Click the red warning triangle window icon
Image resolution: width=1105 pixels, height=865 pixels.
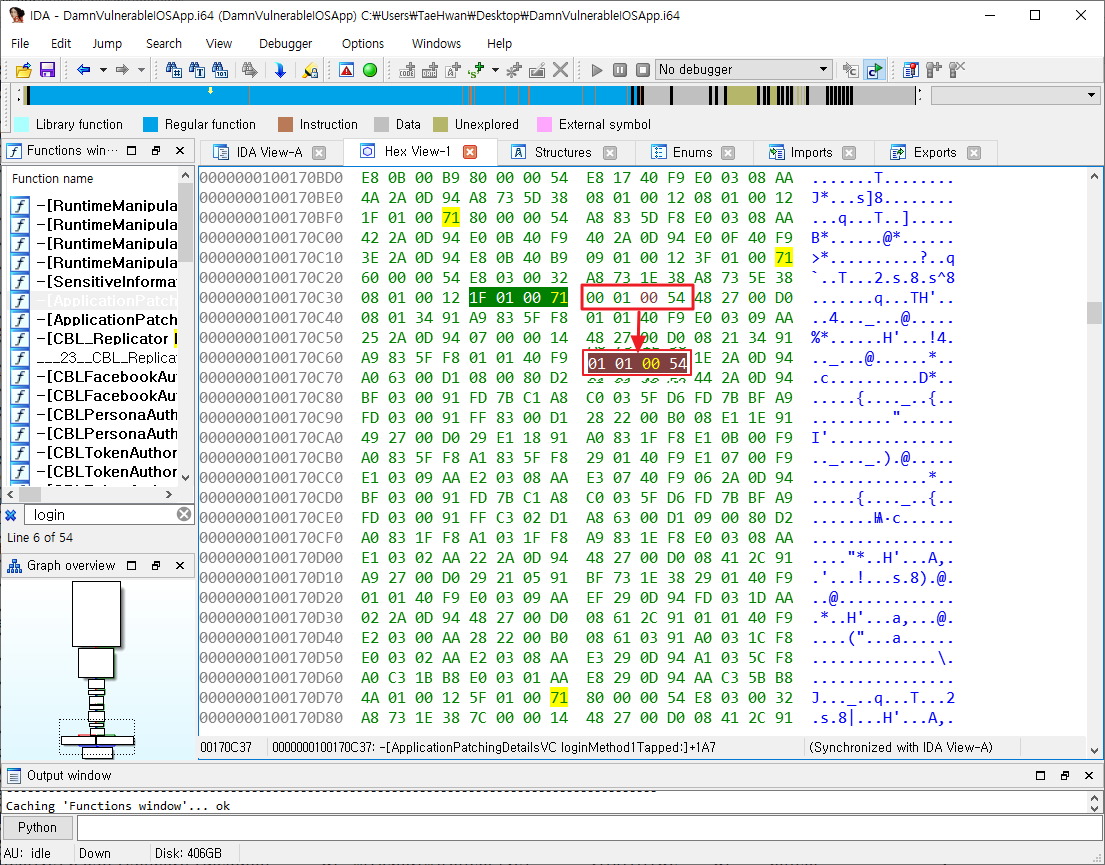tap(346, 70)
